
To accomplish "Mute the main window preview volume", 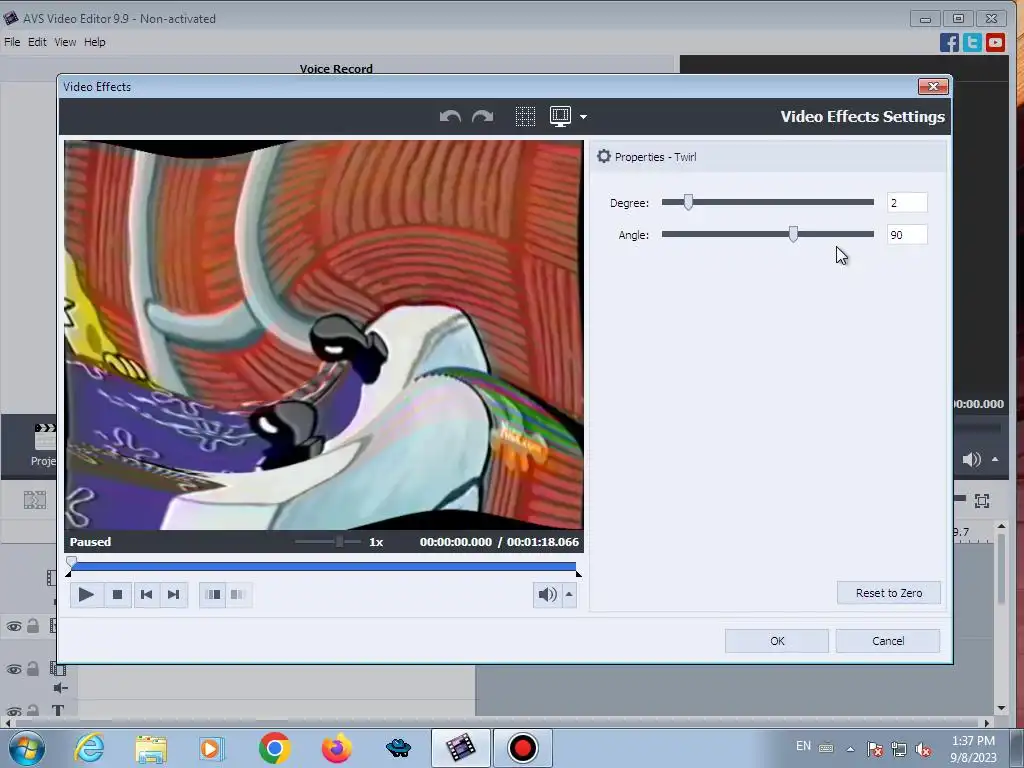I will point(971,459).
